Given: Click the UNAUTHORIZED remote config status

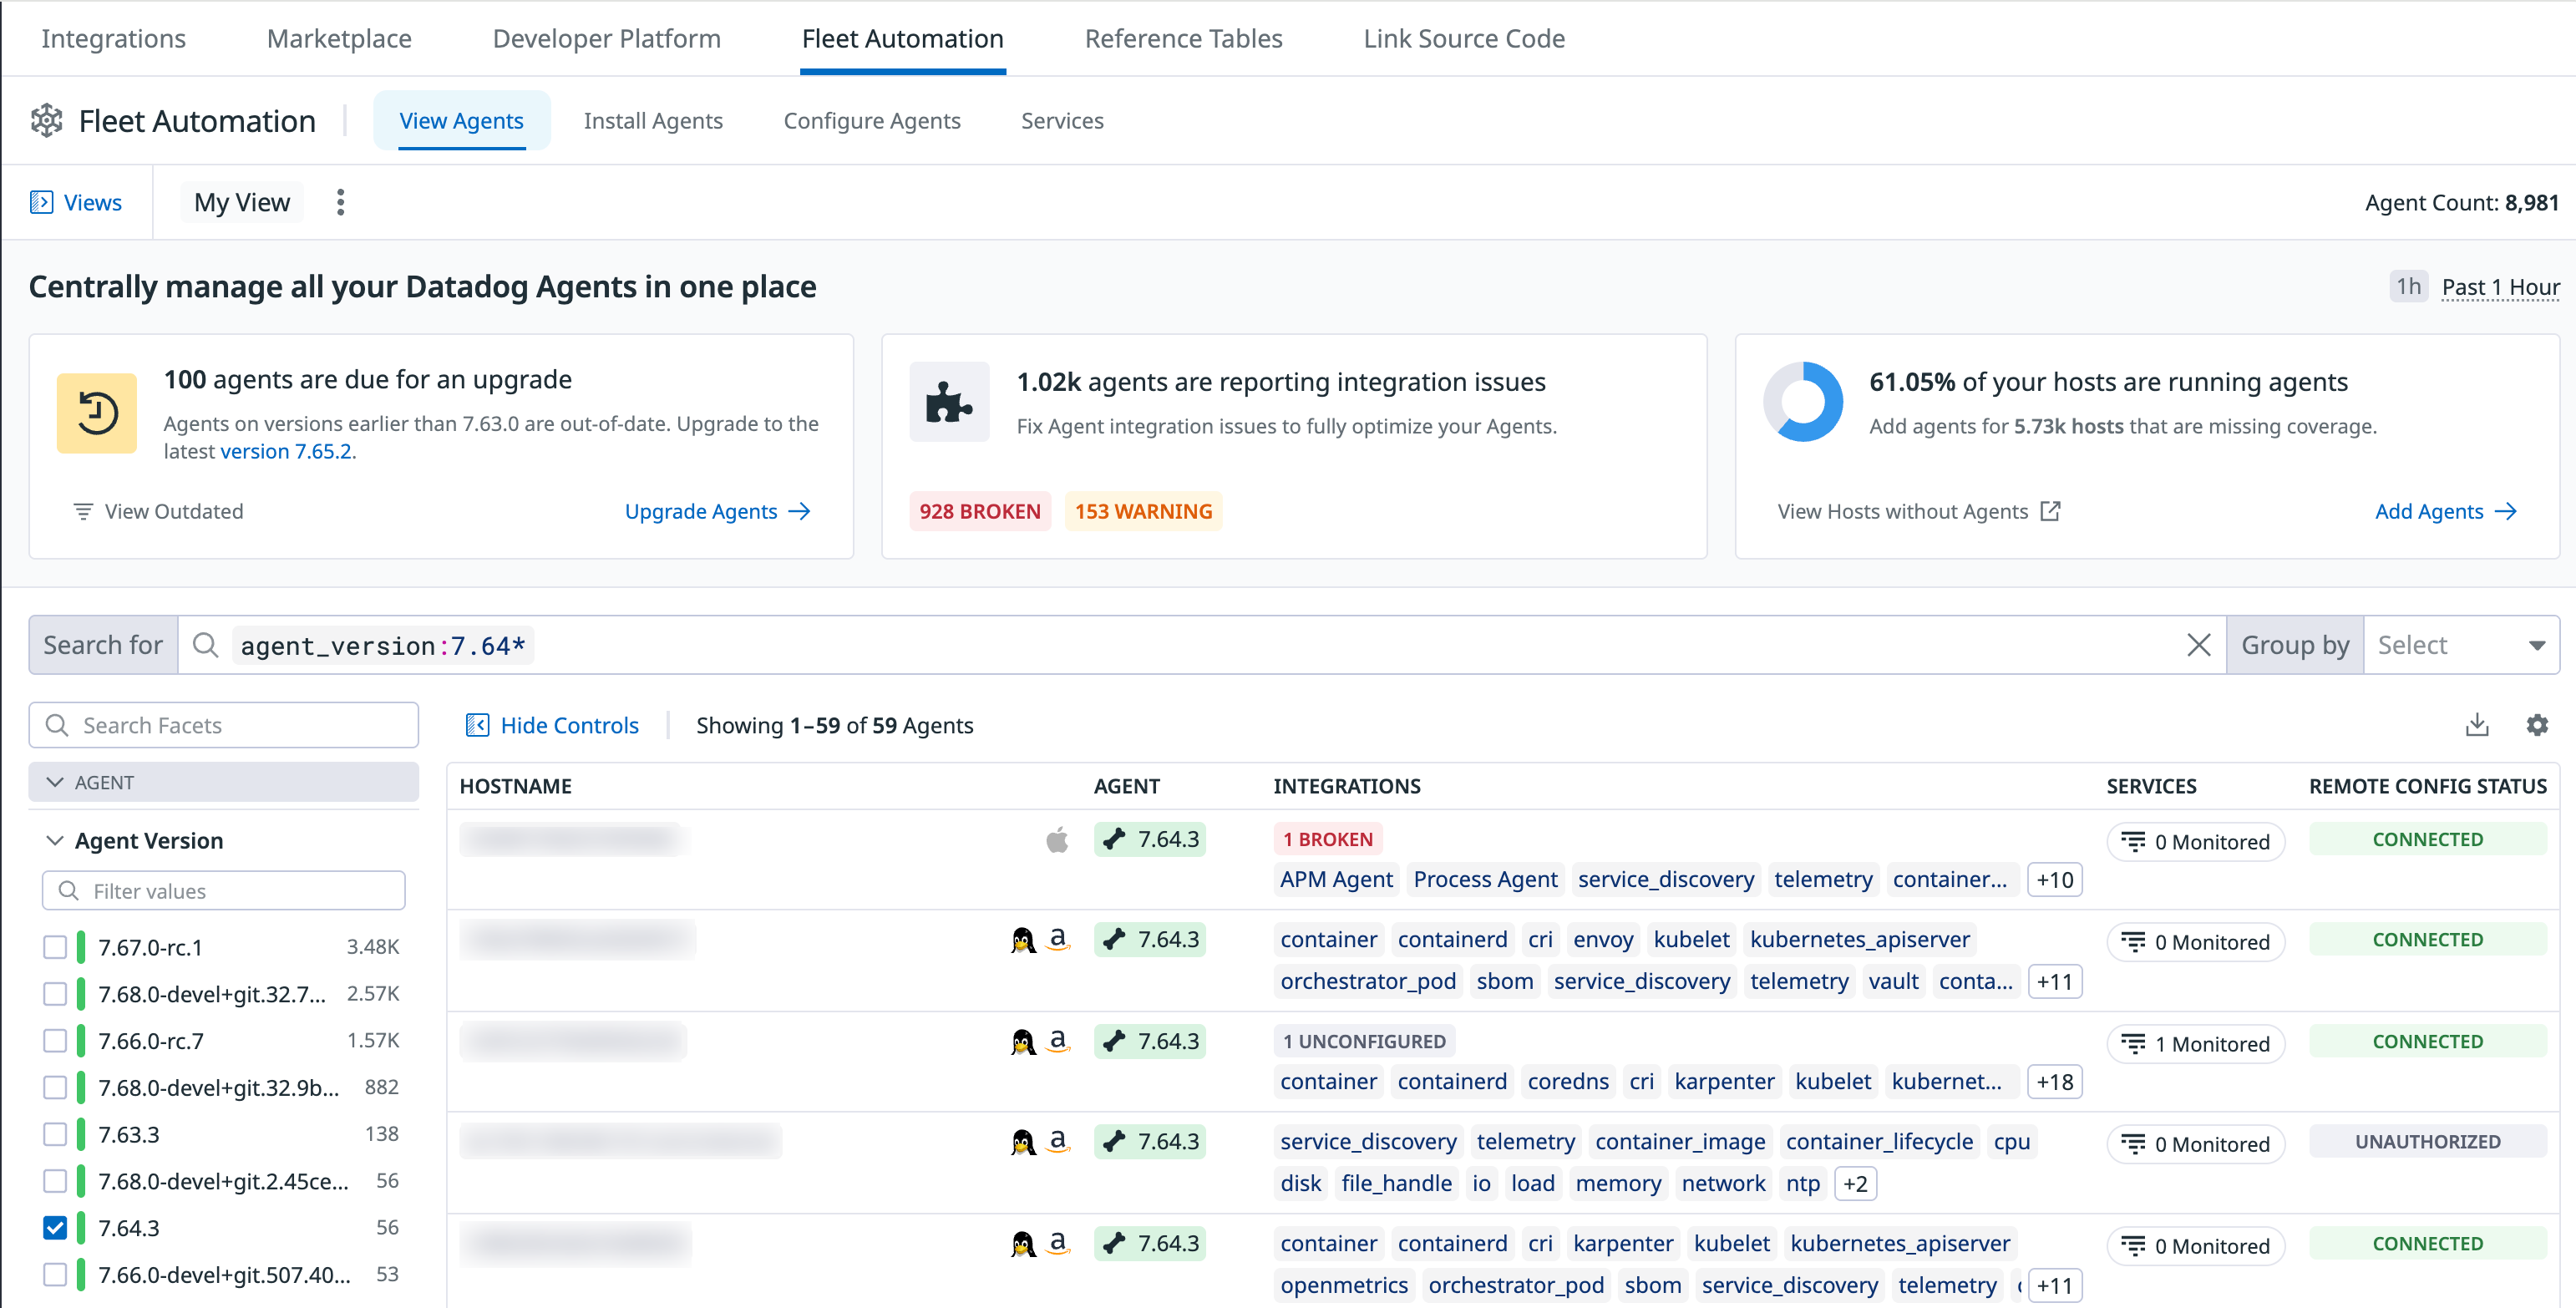Looking at the screenshot, I should click(2427, 1142).
